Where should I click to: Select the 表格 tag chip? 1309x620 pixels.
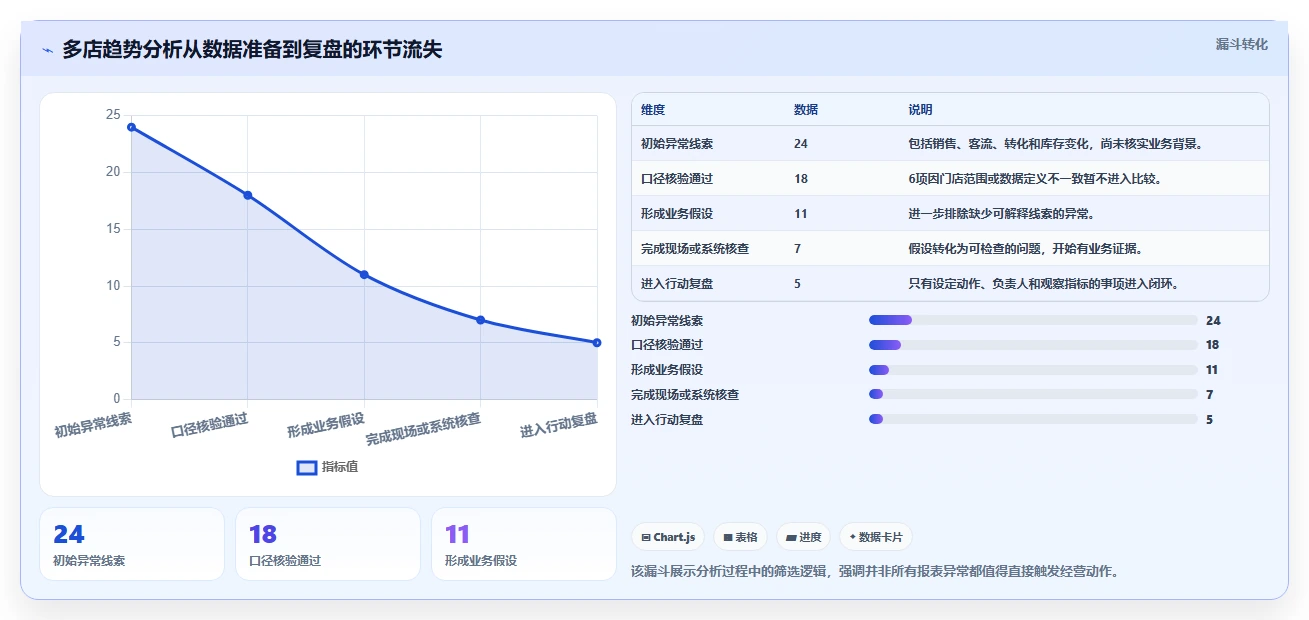[x=741, y=537]
